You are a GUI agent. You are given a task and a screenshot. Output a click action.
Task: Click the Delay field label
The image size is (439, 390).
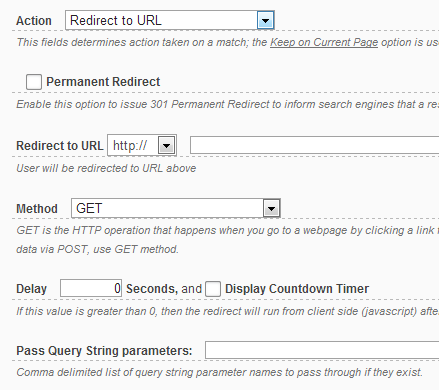(x=32, y=289)
